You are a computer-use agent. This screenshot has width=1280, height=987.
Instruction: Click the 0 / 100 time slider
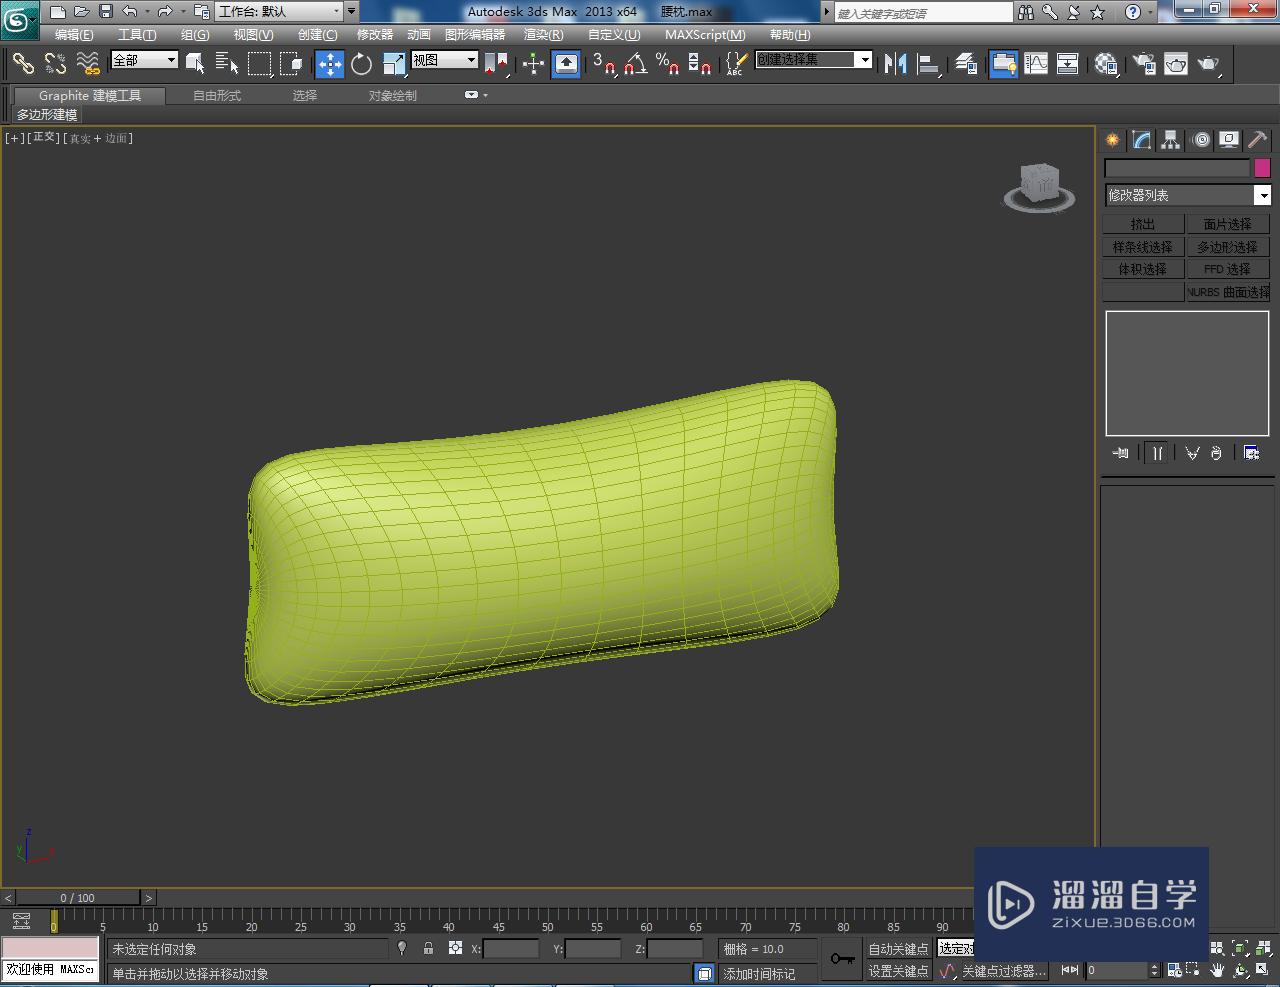coord(78,898)
